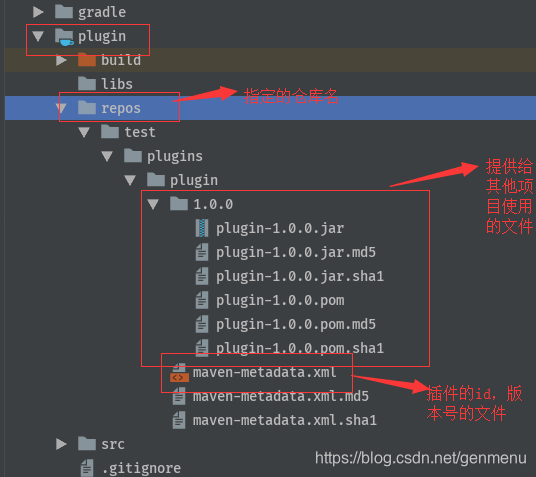536x477 pixels.
Task: Select the maven-metadata.xml.md5 file name
Action: click(281, 396)
